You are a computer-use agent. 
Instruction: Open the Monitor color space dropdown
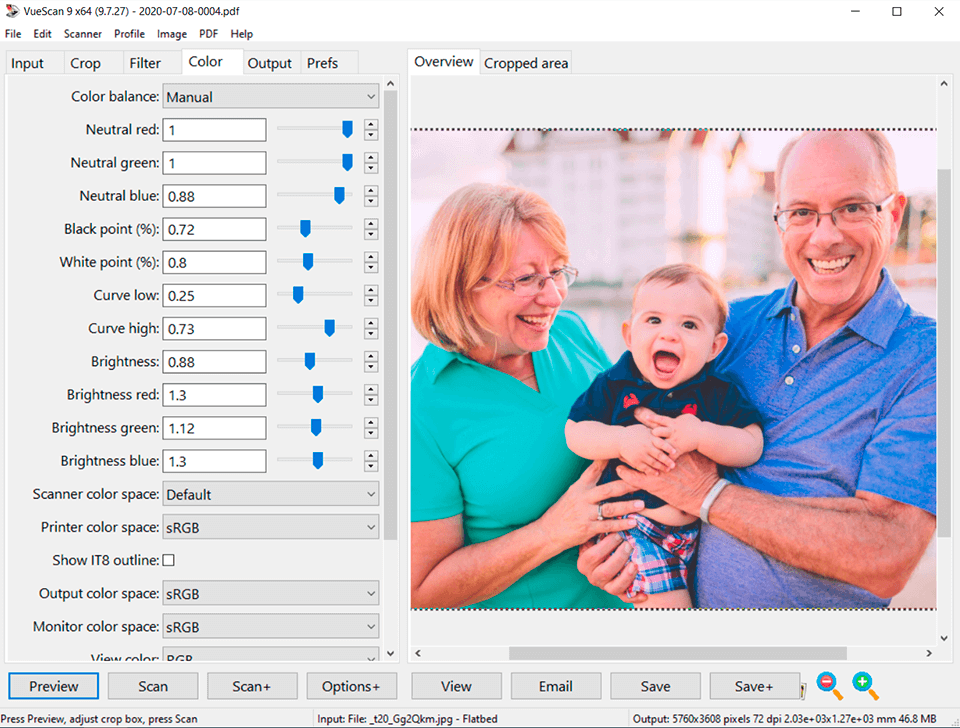click(x=270, y=626)
